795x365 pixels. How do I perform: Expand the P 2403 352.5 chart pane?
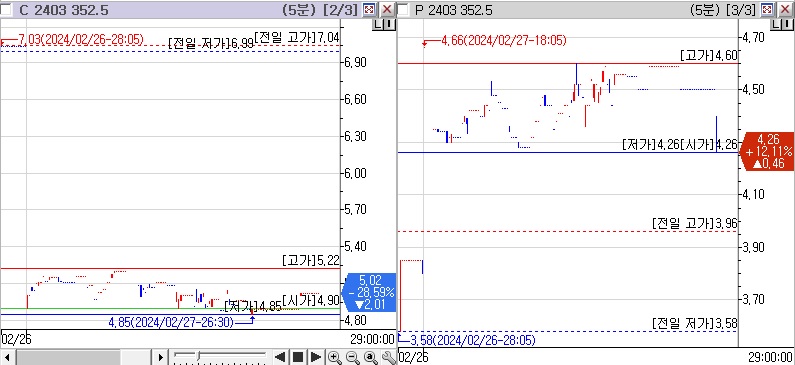[768, 9]
